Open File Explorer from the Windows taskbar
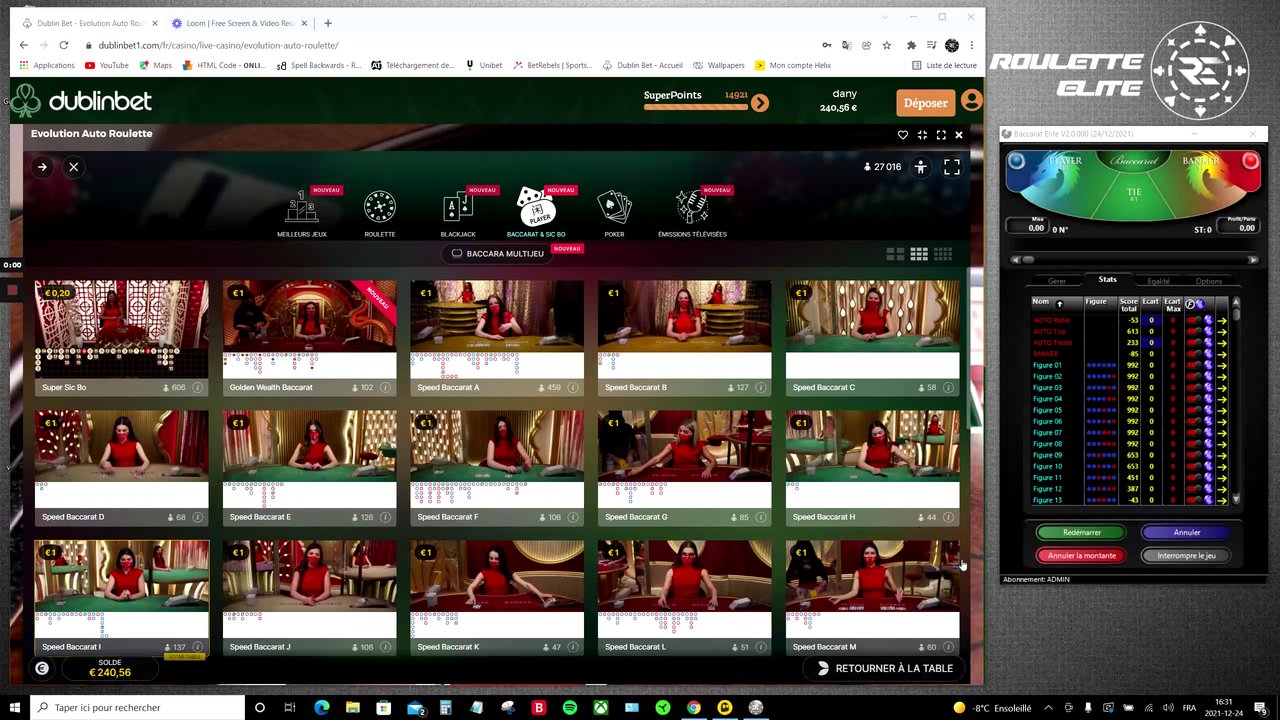Image resolution: width=1280 pixels, height=720 pixels. [352, 708]
